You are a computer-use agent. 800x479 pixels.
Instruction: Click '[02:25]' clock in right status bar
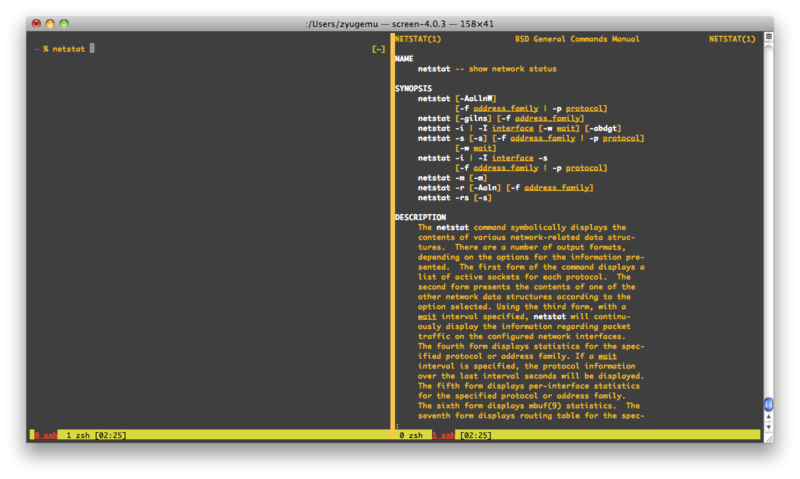476,435
